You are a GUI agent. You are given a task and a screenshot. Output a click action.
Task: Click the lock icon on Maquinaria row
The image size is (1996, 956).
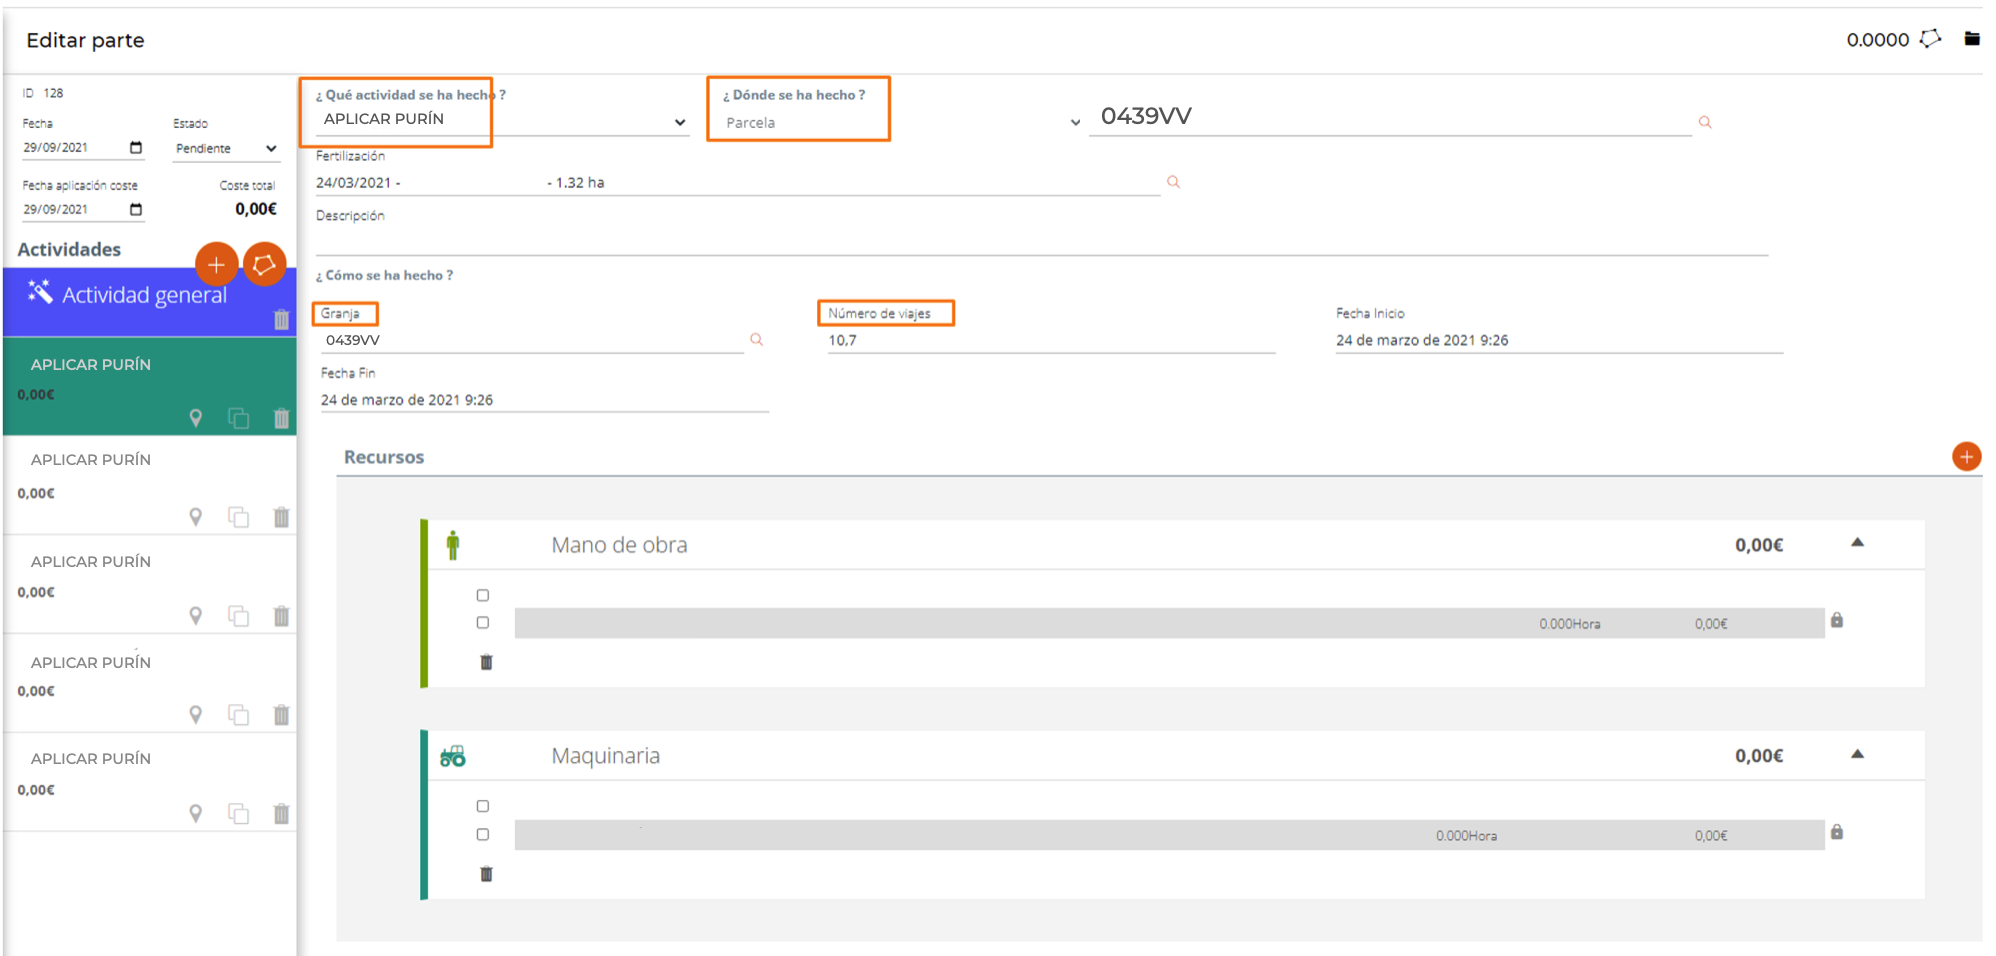click(1837, 832)
